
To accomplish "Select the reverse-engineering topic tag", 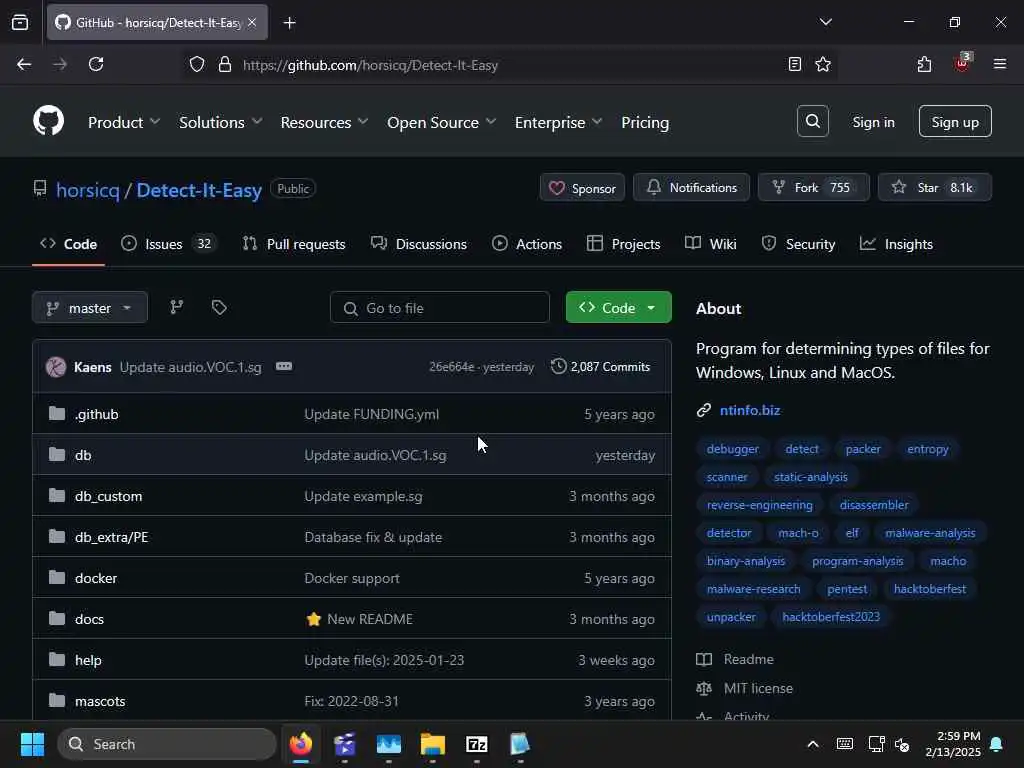I will tap(760, 505).
